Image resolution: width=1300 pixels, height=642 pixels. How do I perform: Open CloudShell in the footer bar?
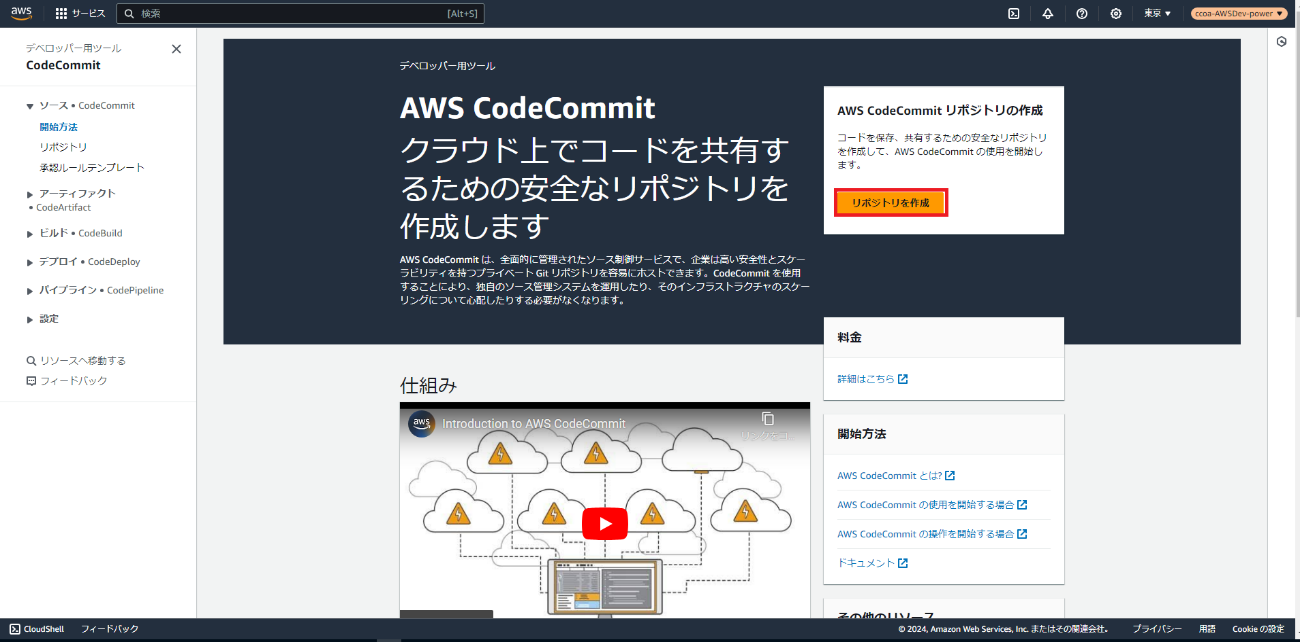[x=36, y=629]
